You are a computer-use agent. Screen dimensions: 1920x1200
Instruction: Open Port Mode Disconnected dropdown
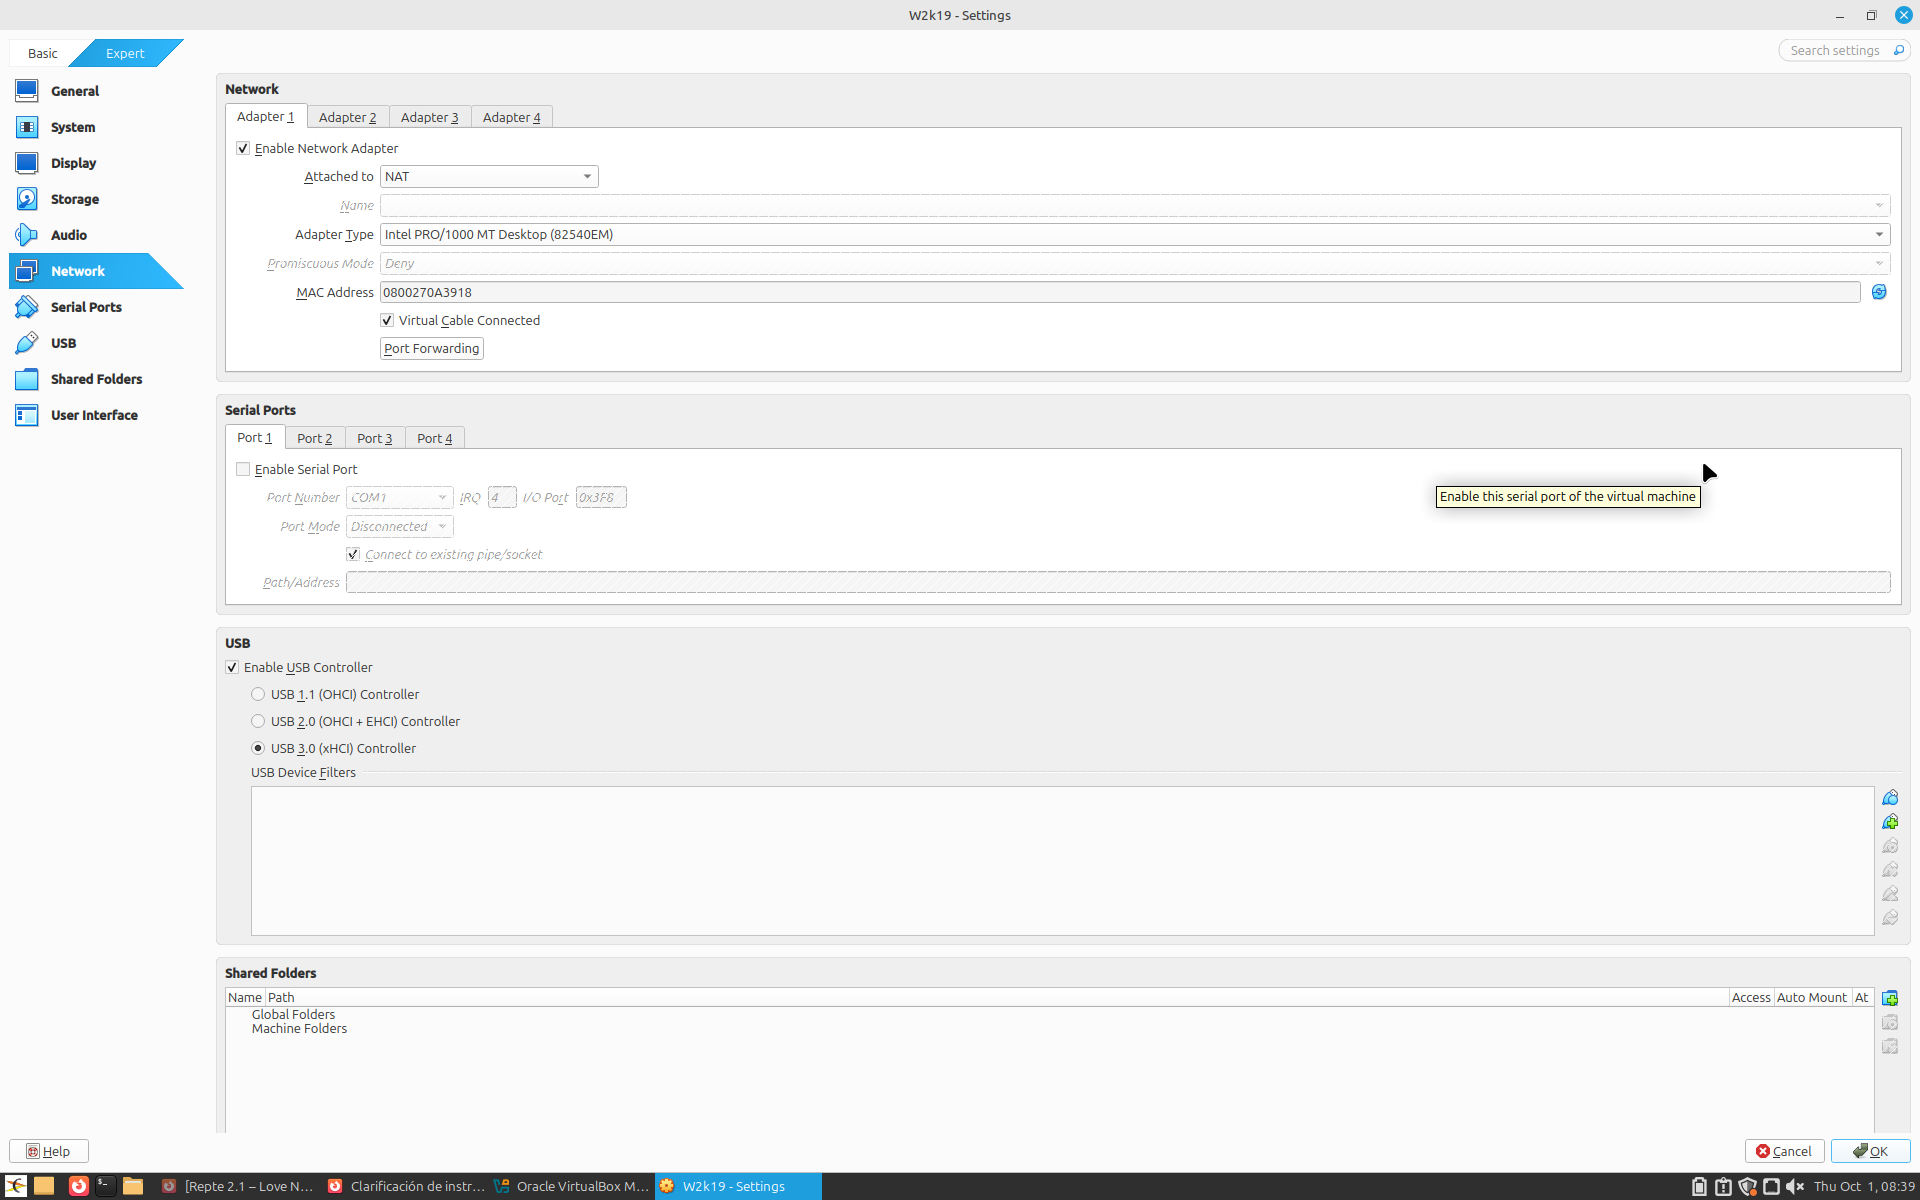399,526
